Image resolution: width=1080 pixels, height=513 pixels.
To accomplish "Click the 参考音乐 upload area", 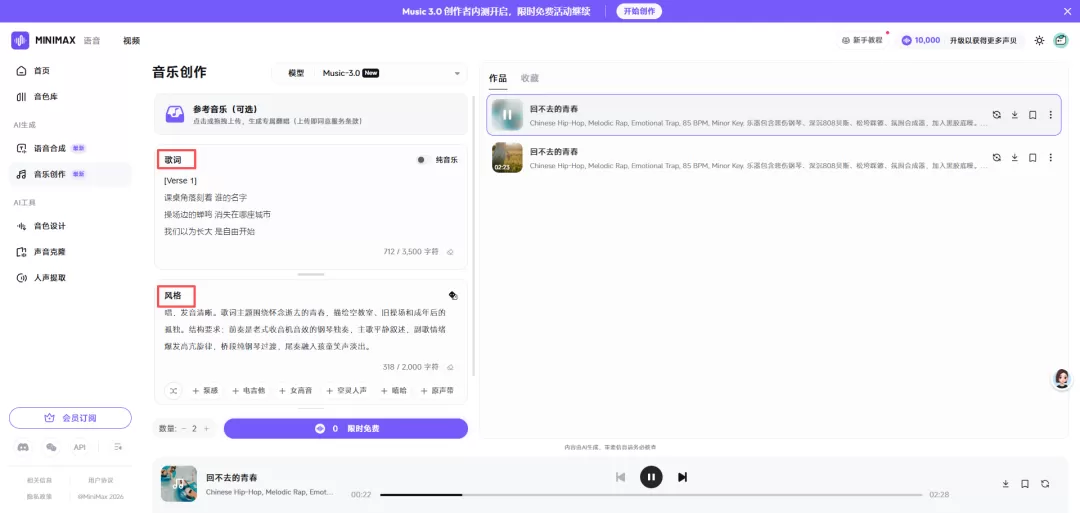I will click(x=311, y=114).
